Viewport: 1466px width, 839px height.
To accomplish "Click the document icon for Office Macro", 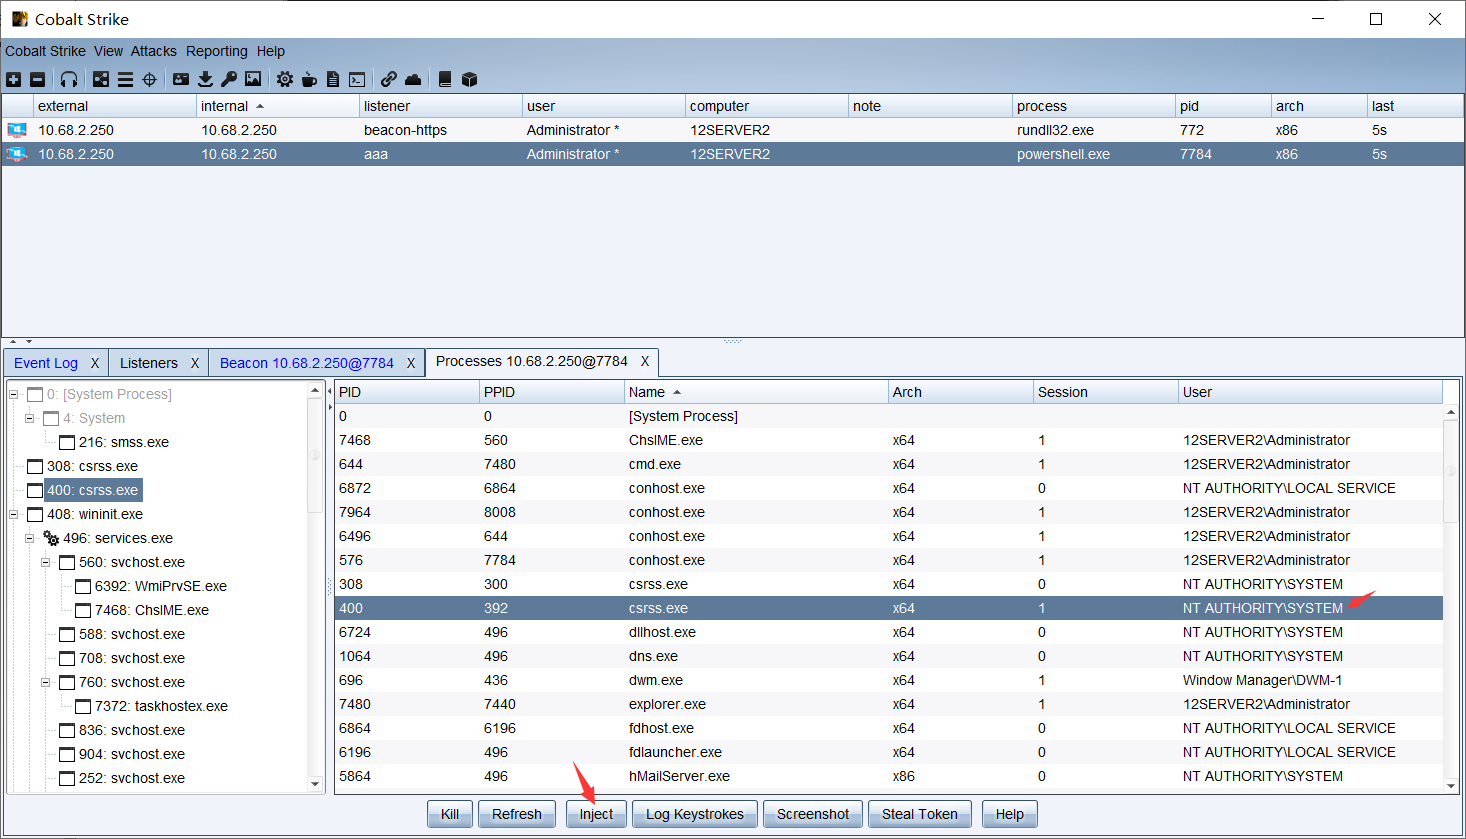I will click(x=333, y=79).
